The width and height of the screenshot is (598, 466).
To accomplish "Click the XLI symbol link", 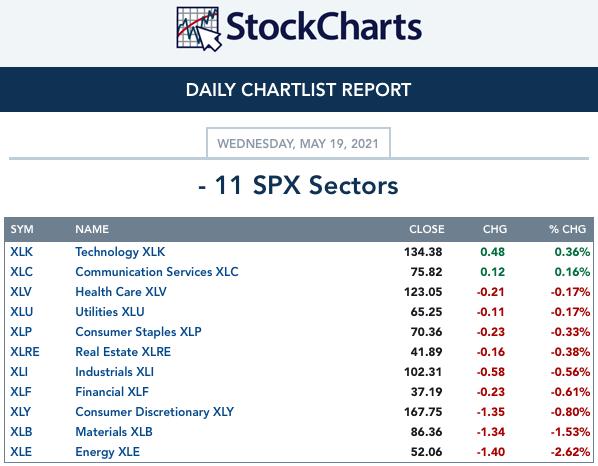I will click(19, 372).
